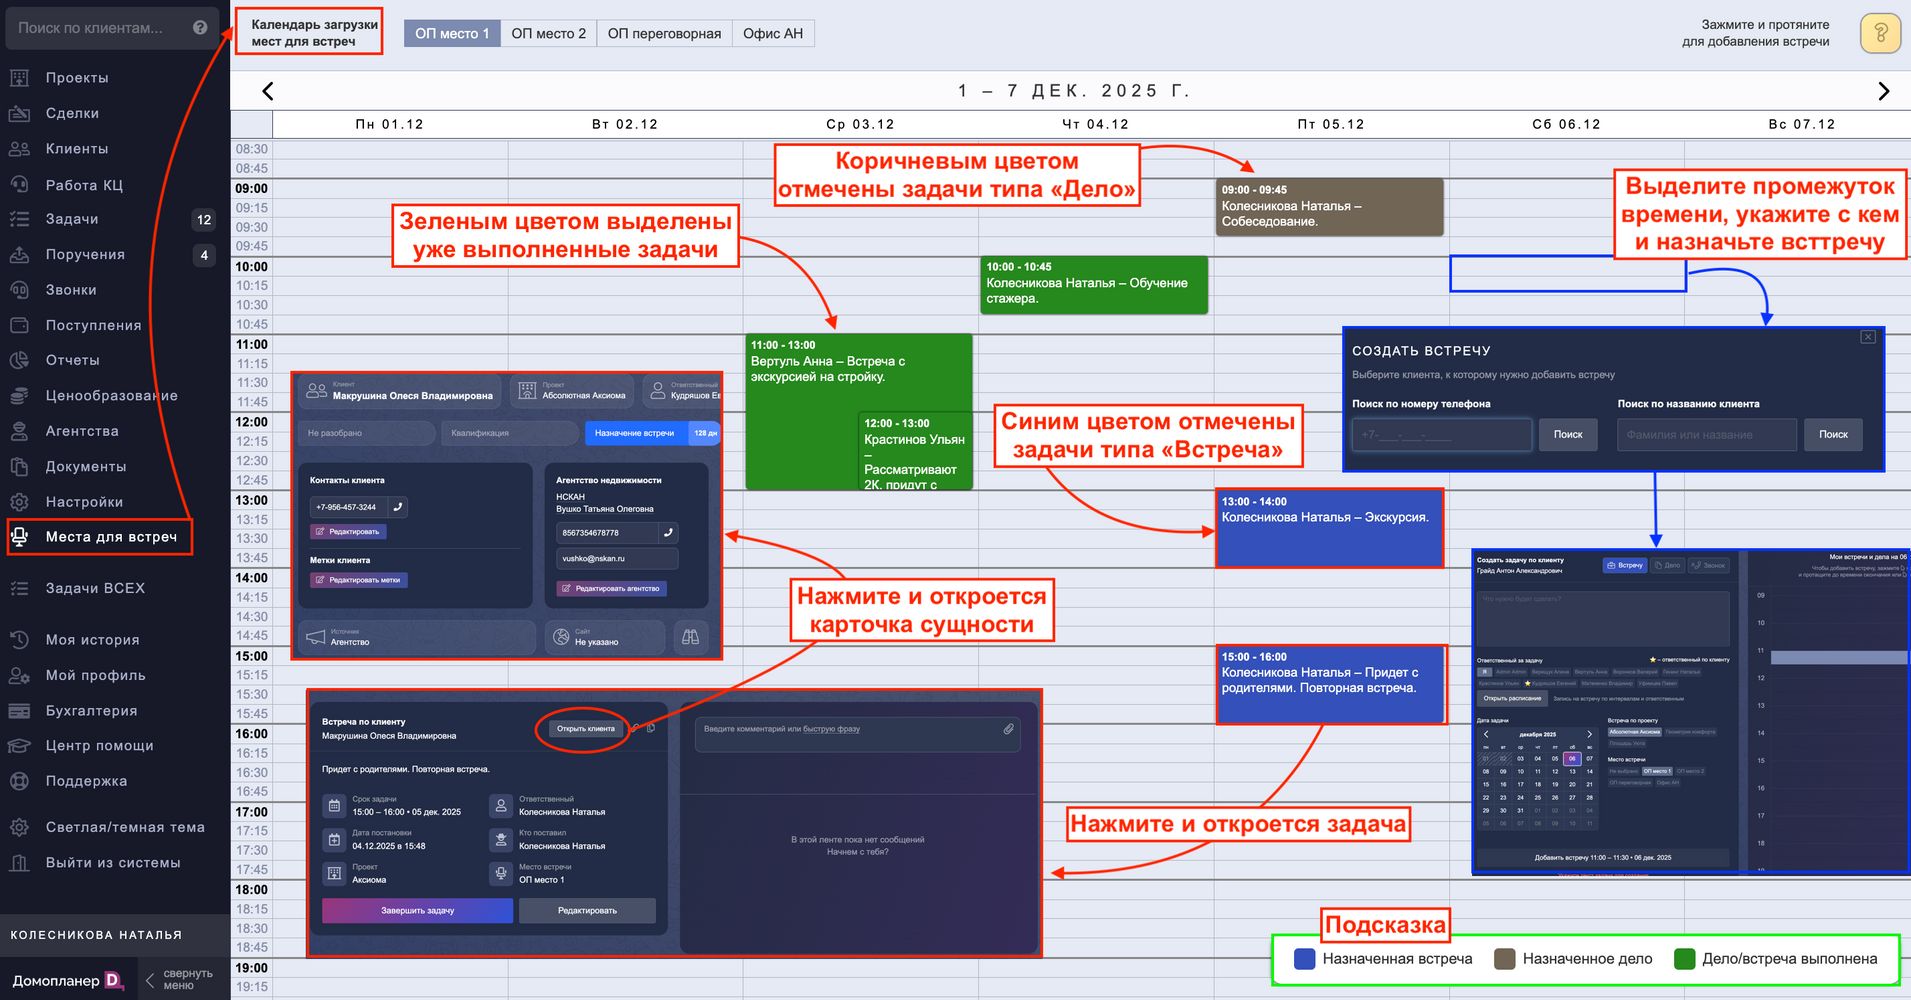Click the Чт 04.12 day header
This screenshot has width=1911, height=1000.
1095,124
